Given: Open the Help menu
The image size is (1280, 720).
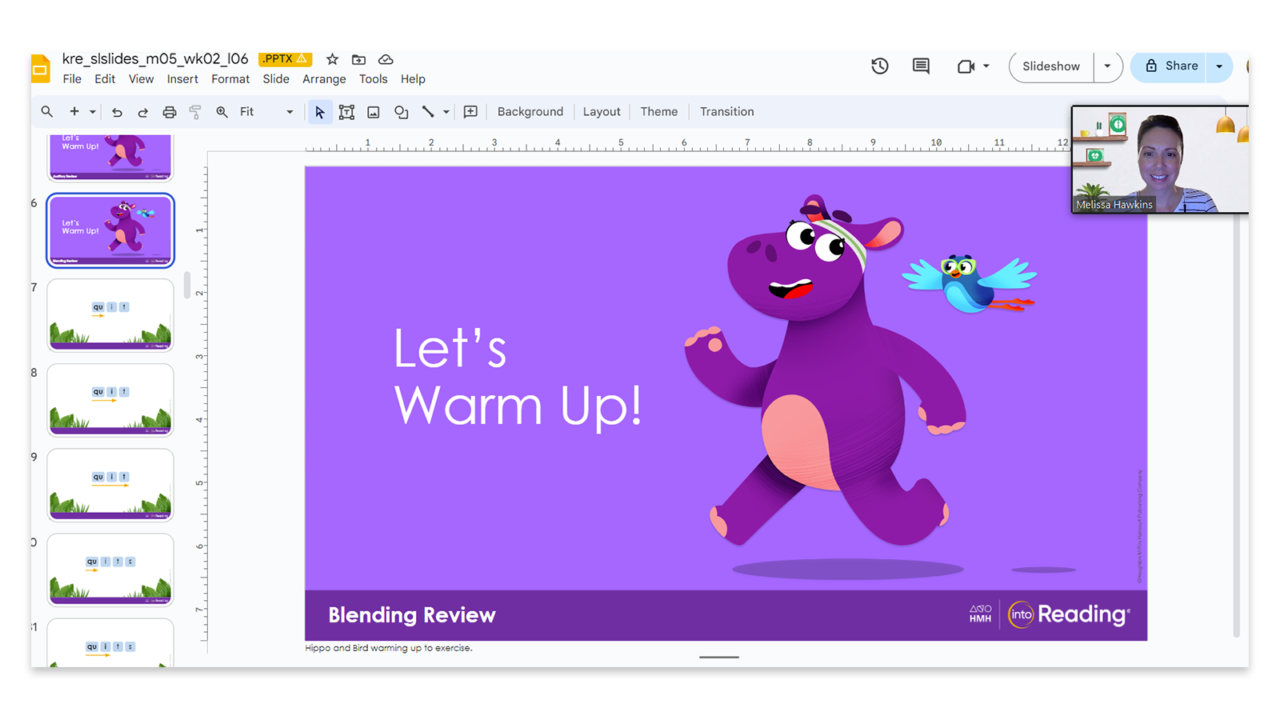Looking at the screenshot, I should click(x=413, y=79).
